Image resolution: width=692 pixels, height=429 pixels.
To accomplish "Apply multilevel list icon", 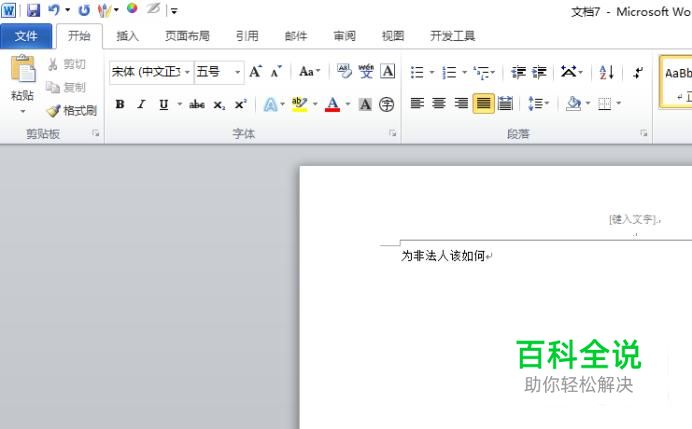I will click(x=481, y=72).
